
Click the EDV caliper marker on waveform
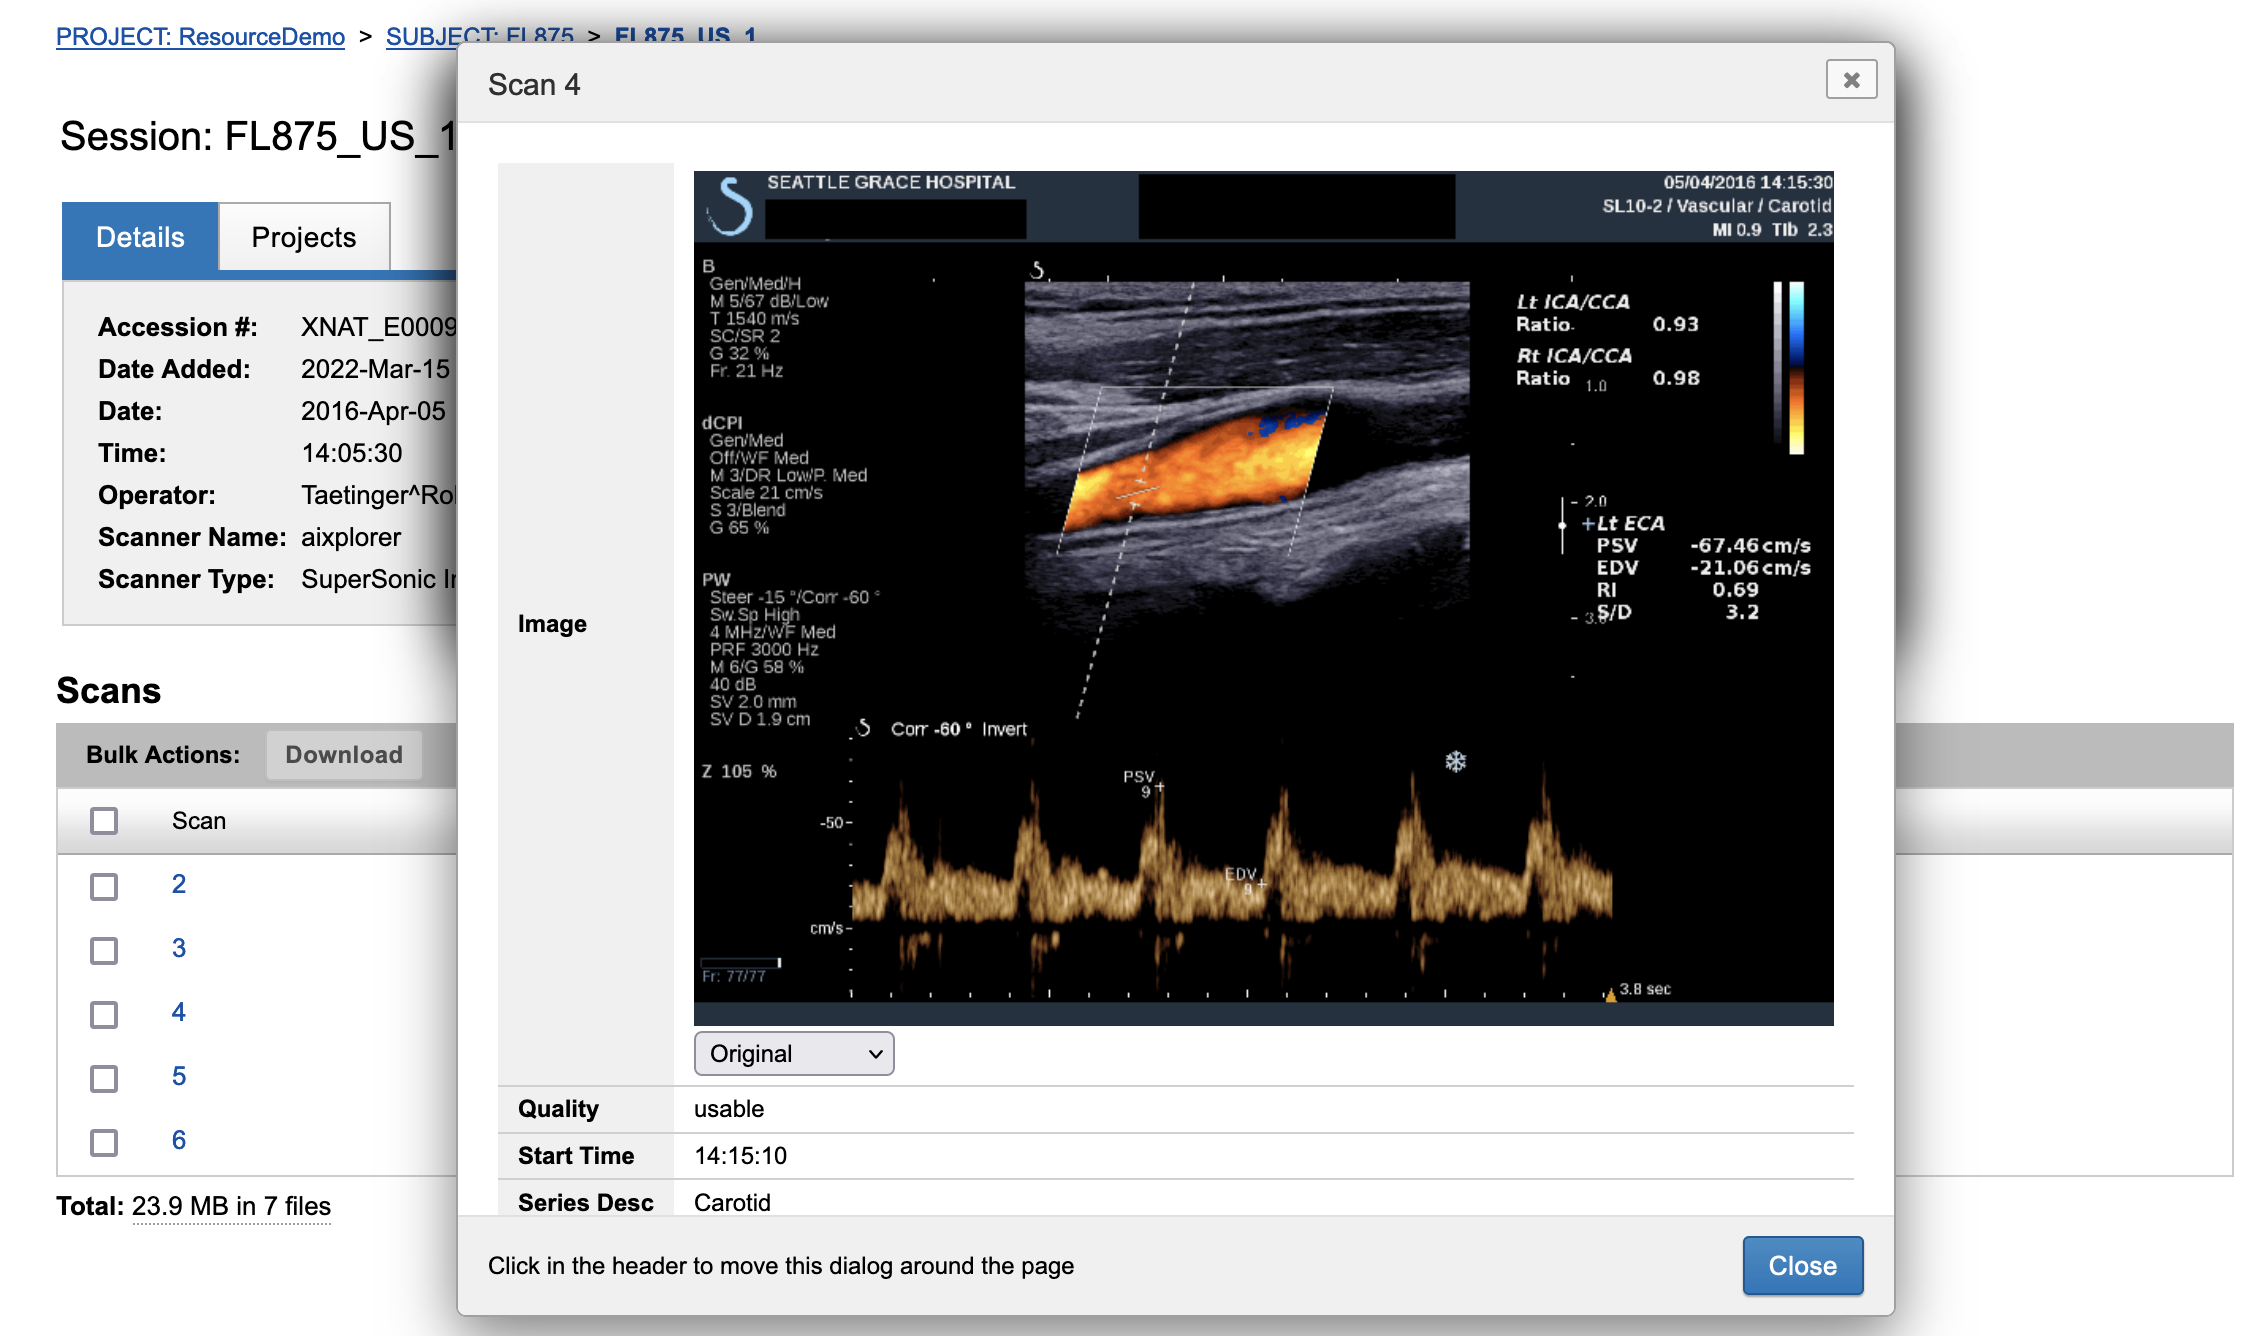[x=1261, y=884]
